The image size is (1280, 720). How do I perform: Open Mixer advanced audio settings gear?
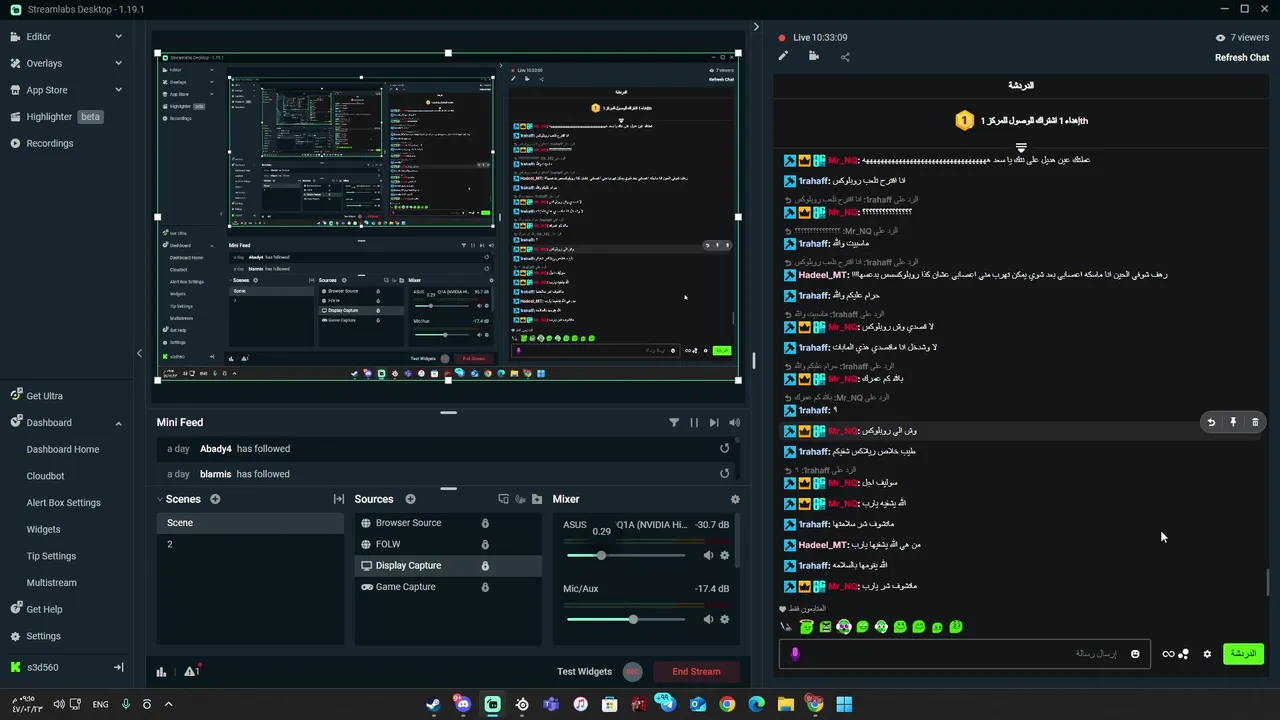pyautogui.click(x=735, y=499)
